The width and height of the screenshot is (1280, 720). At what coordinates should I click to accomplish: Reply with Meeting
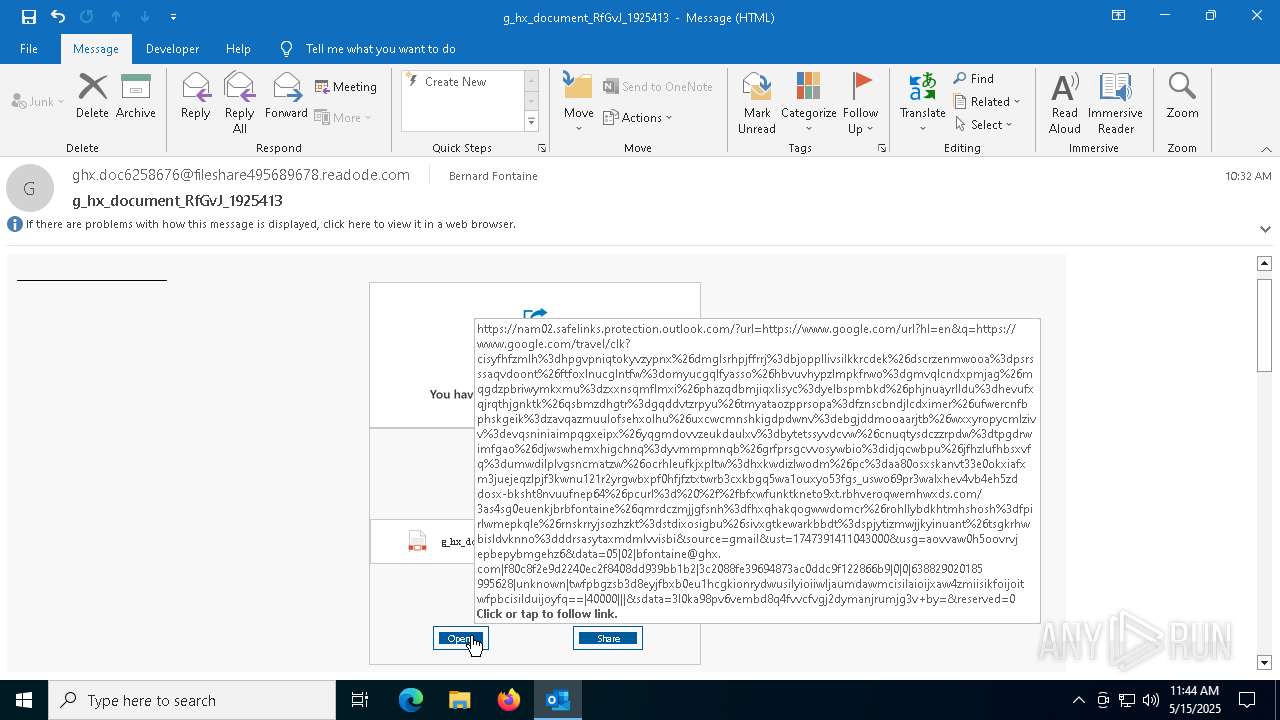(346, 87)
